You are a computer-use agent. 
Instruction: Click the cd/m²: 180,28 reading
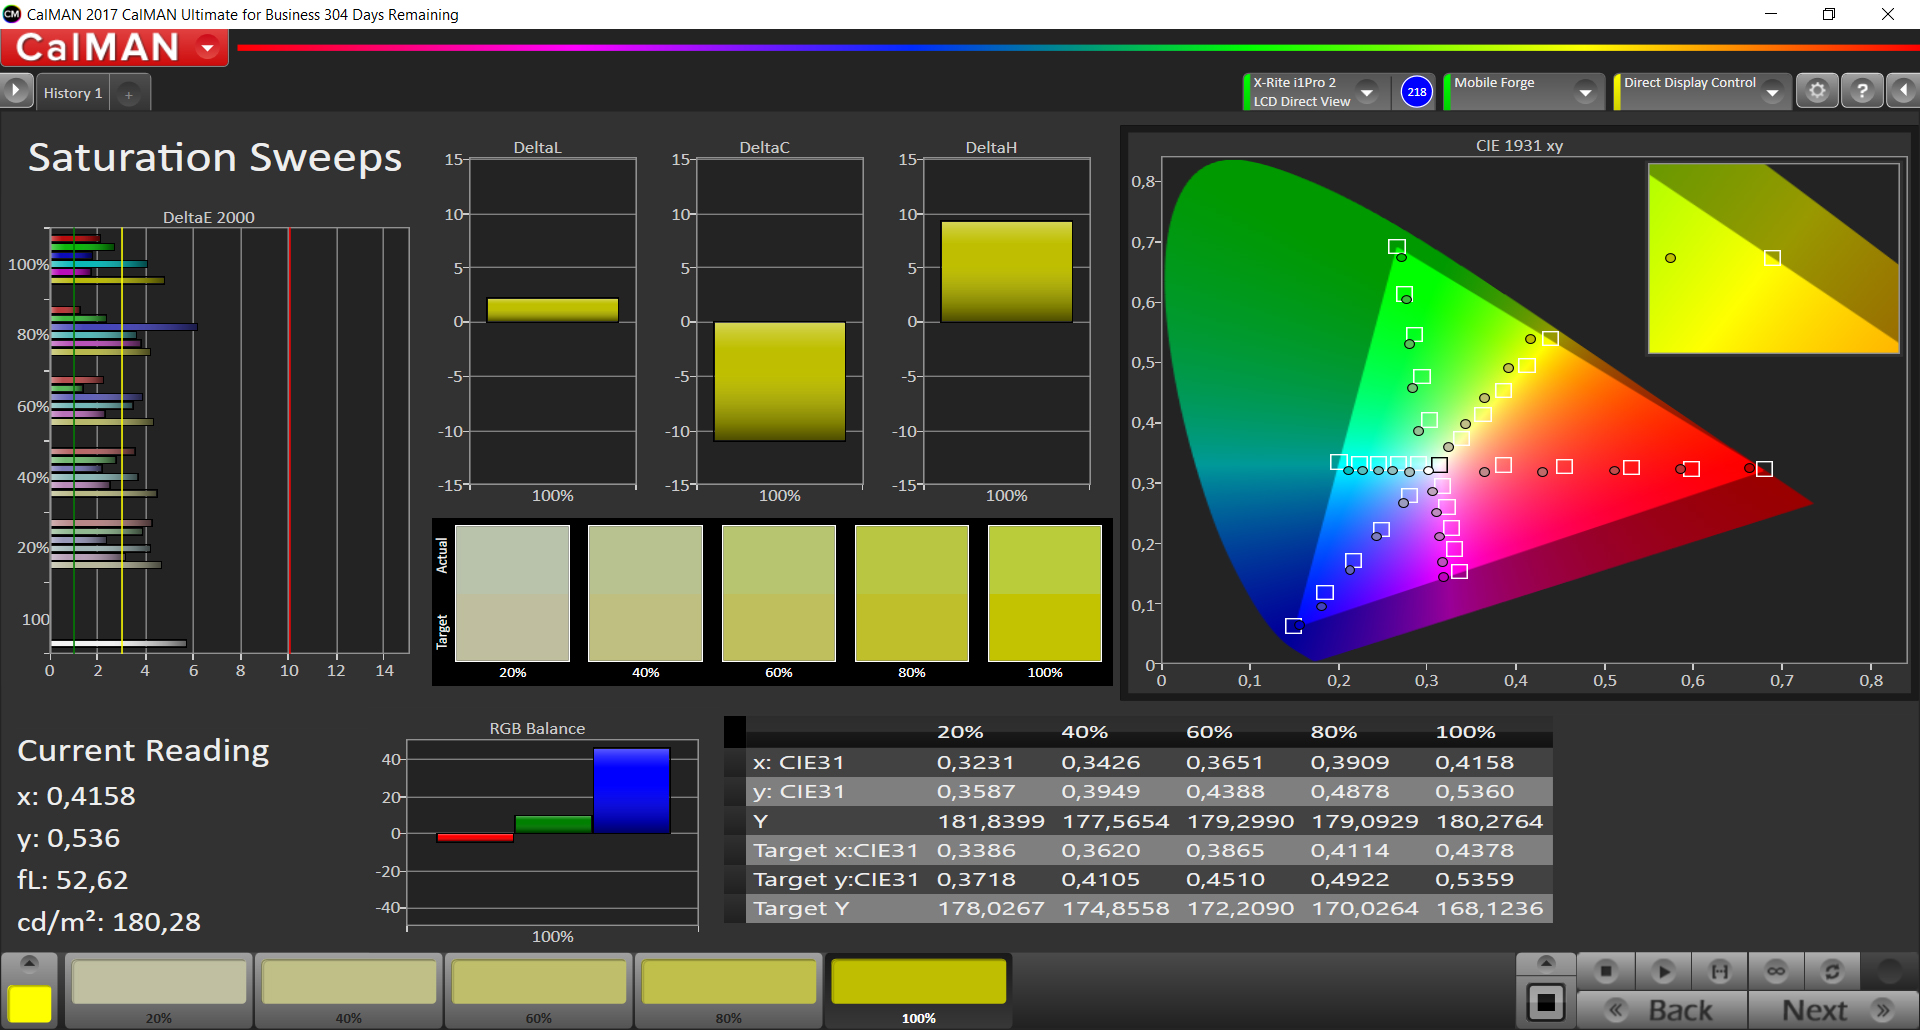tap(109, 922)
